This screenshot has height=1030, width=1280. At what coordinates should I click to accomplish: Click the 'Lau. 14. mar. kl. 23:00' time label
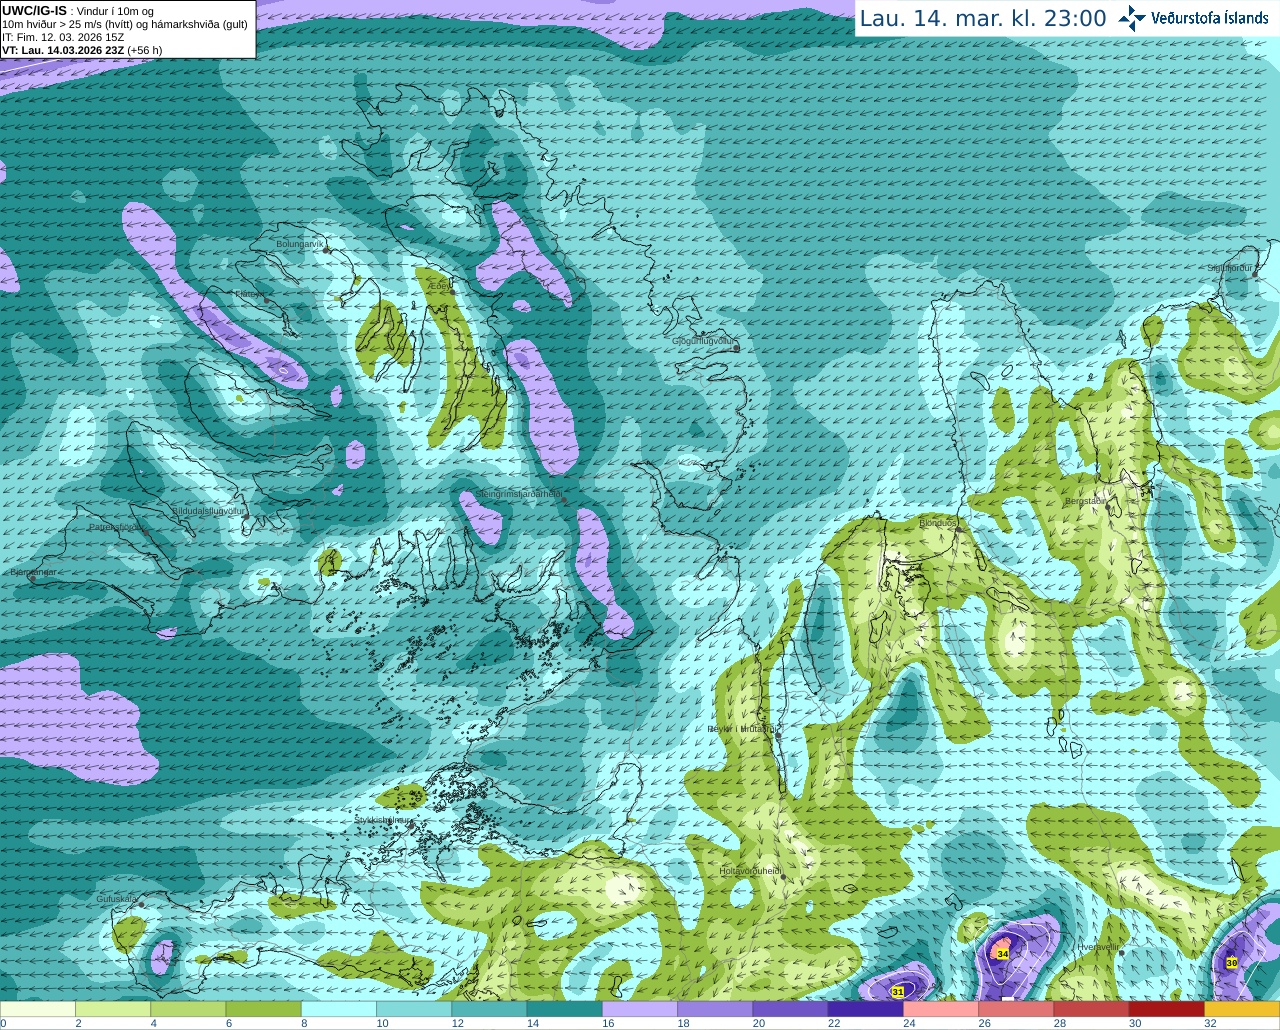coord(983,19)
